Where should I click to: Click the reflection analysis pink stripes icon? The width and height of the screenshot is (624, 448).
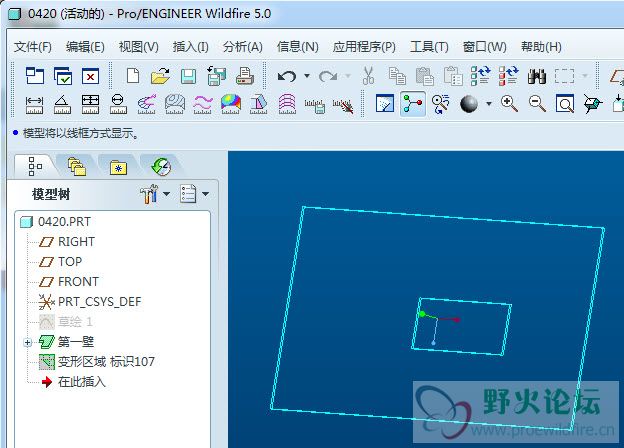pos(287,104)
